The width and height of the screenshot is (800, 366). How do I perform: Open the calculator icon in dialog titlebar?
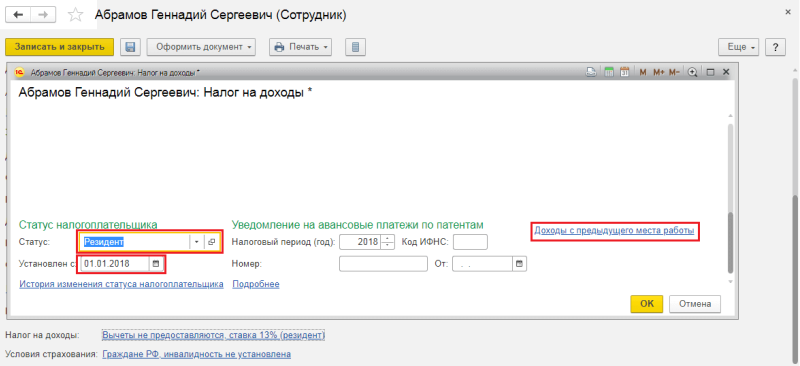[x=609, y=72]
